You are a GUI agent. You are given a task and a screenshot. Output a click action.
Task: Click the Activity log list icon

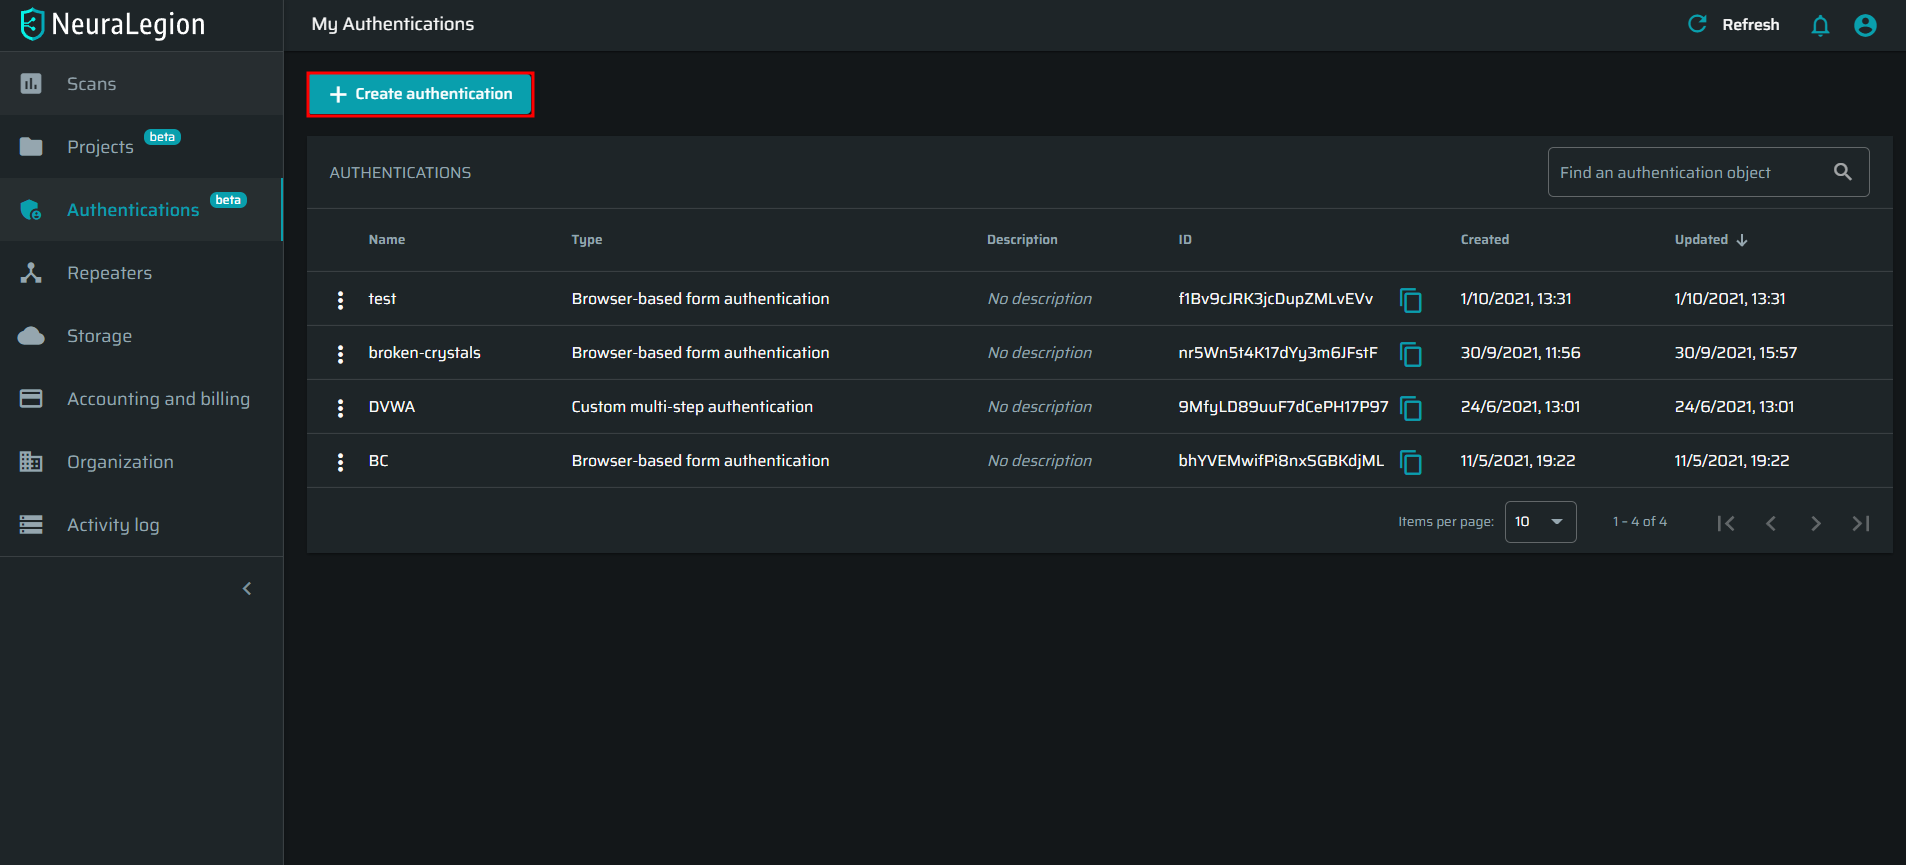coord(31,524)
